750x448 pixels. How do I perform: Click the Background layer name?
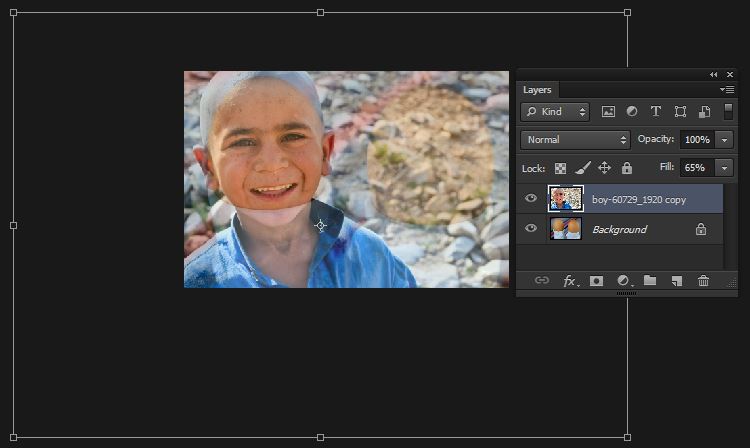[619, 229]
